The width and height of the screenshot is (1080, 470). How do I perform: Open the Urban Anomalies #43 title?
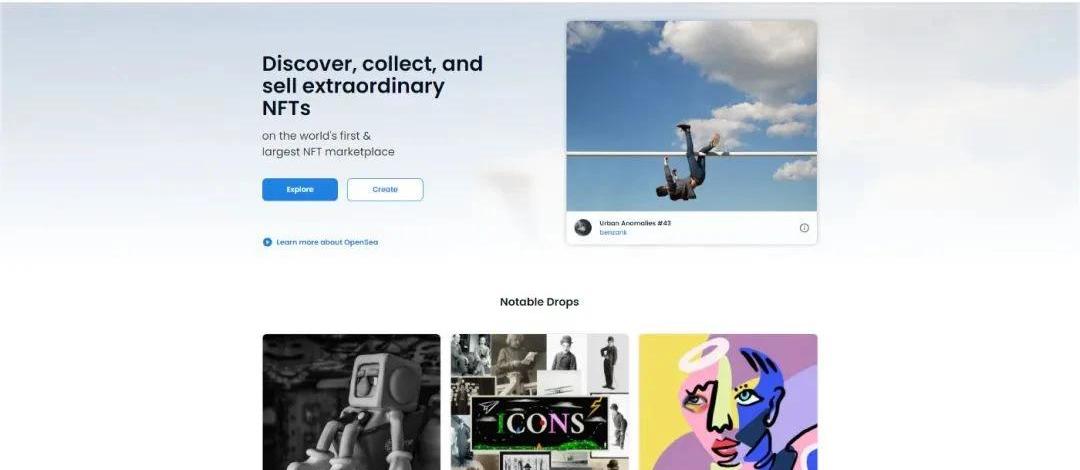[x=635, y=223]
